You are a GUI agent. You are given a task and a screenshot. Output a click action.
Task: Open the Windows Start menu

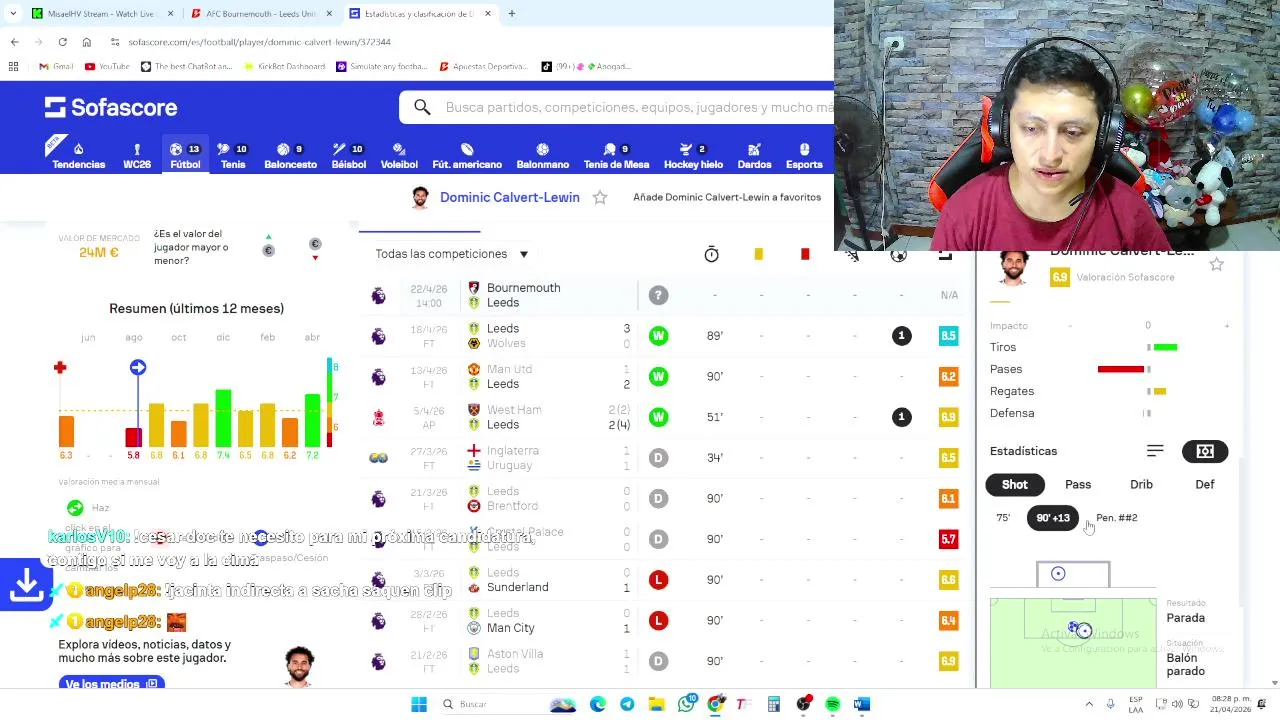[x=419, y=704]
